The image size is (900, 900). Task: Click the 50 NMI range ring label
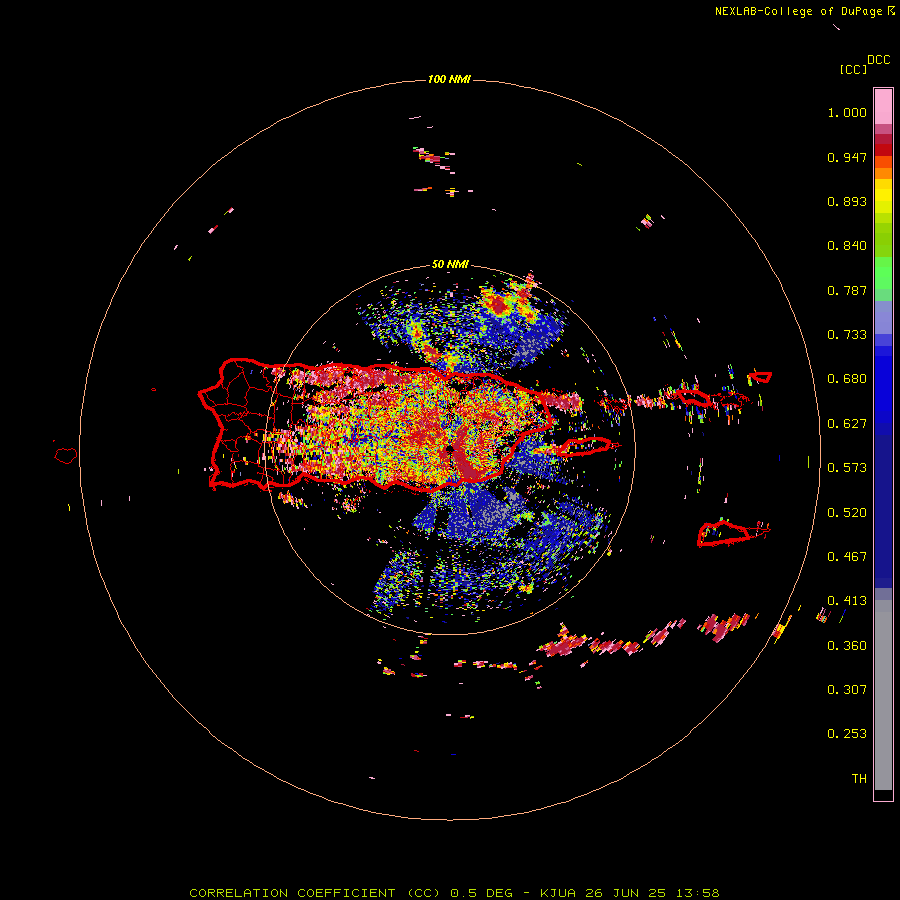click(450, 264)
